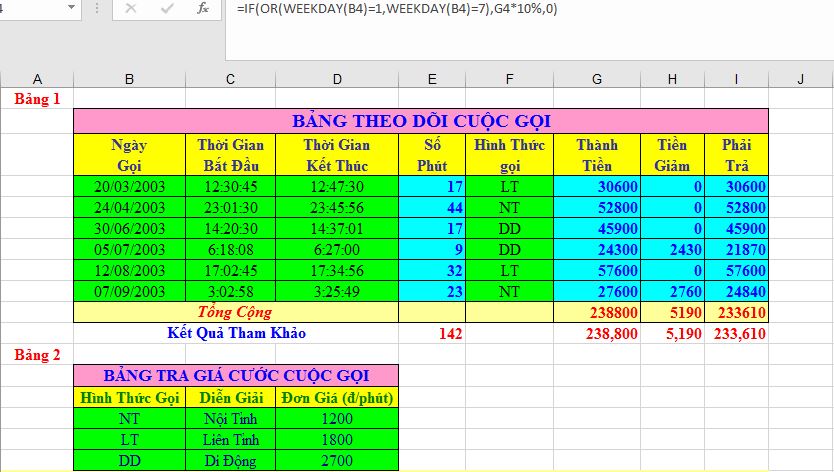The height and width of the screenshot is (472, 834).
Task: Click the Enter checkmark formula icon
Action: point(167,9)
